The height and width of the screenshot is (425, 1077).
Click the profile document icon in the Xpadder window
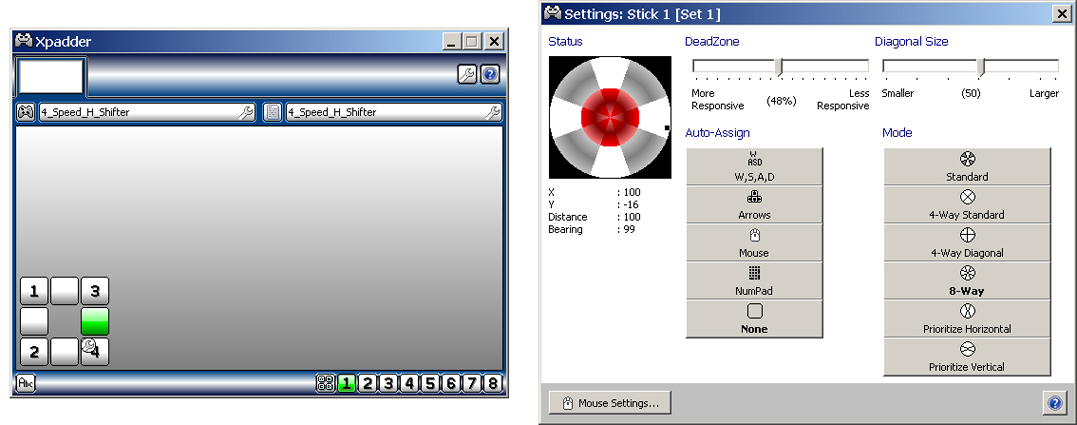click(x=273, y=112)
